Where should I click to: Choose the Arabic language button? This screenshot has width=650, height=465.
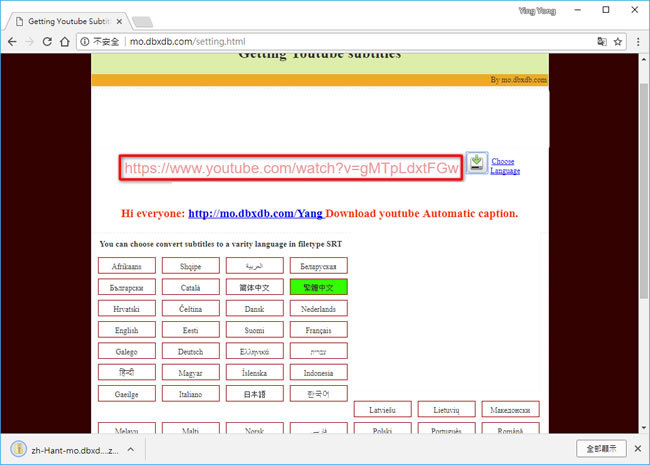[255, 266]
